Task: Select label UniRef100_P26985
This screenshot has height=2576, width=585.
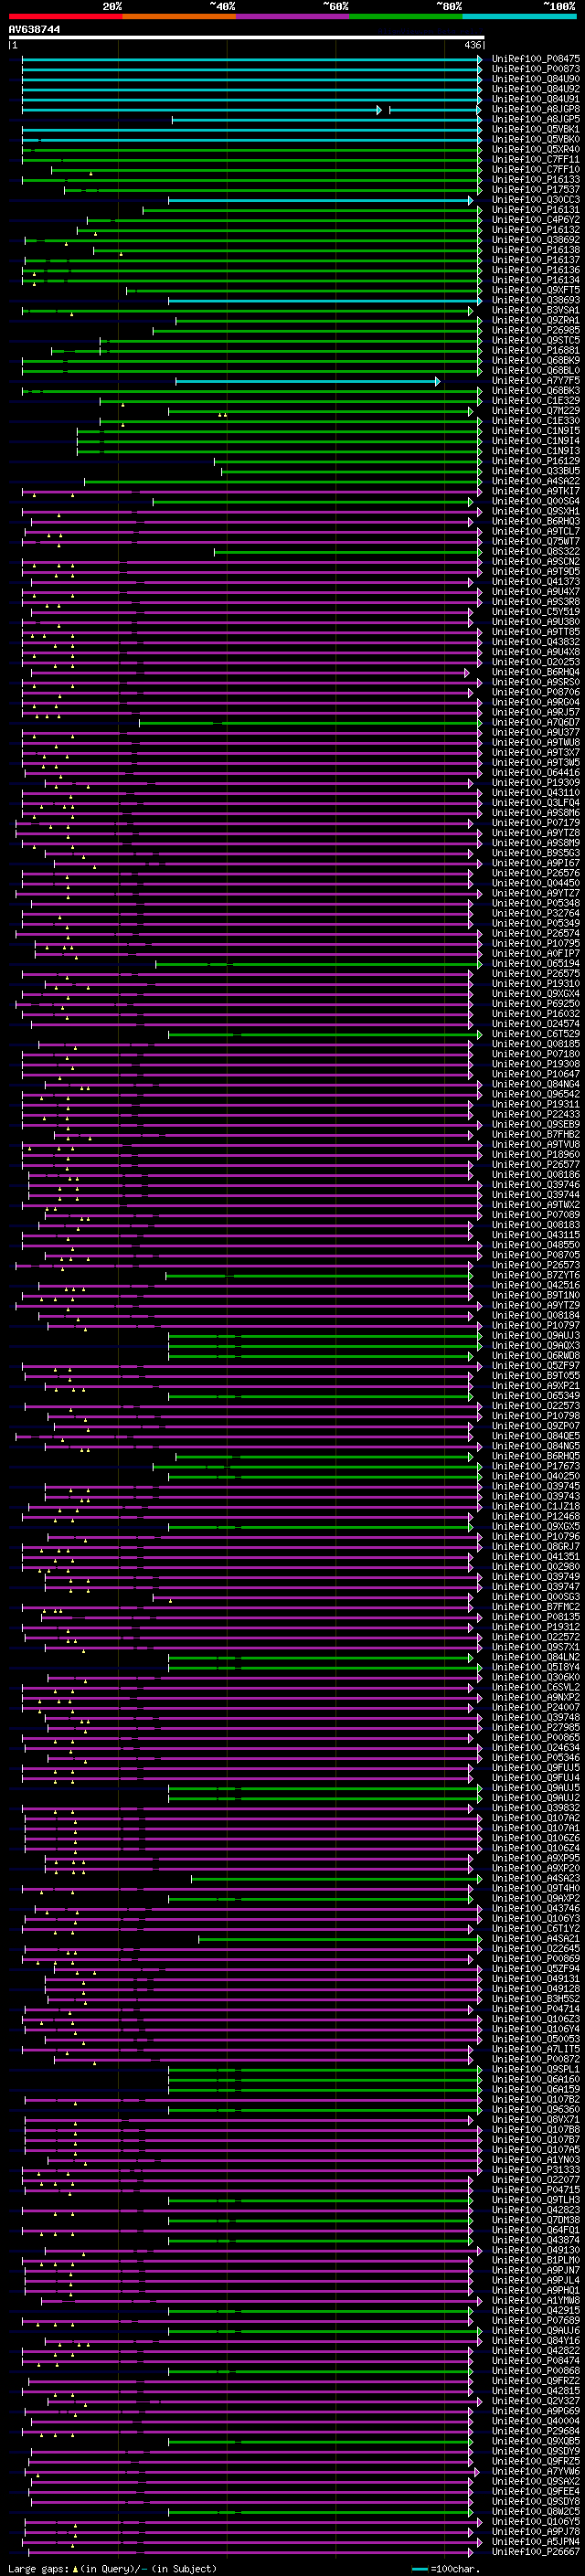Action: pos(536,330)
